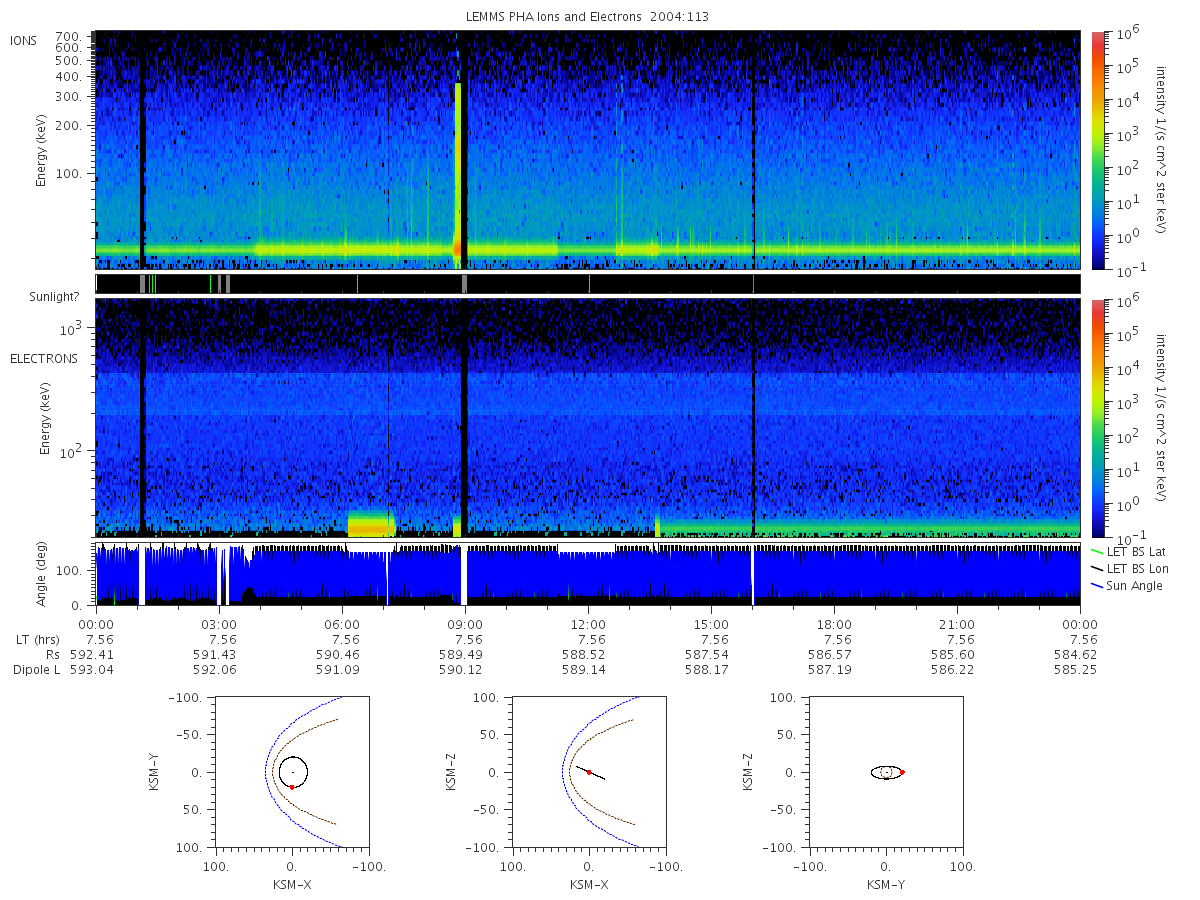Click the red spacecraft marker in KSM-Y/KSM-Z plot
This screenshot has width=1200, height=900.
point(902,772)
